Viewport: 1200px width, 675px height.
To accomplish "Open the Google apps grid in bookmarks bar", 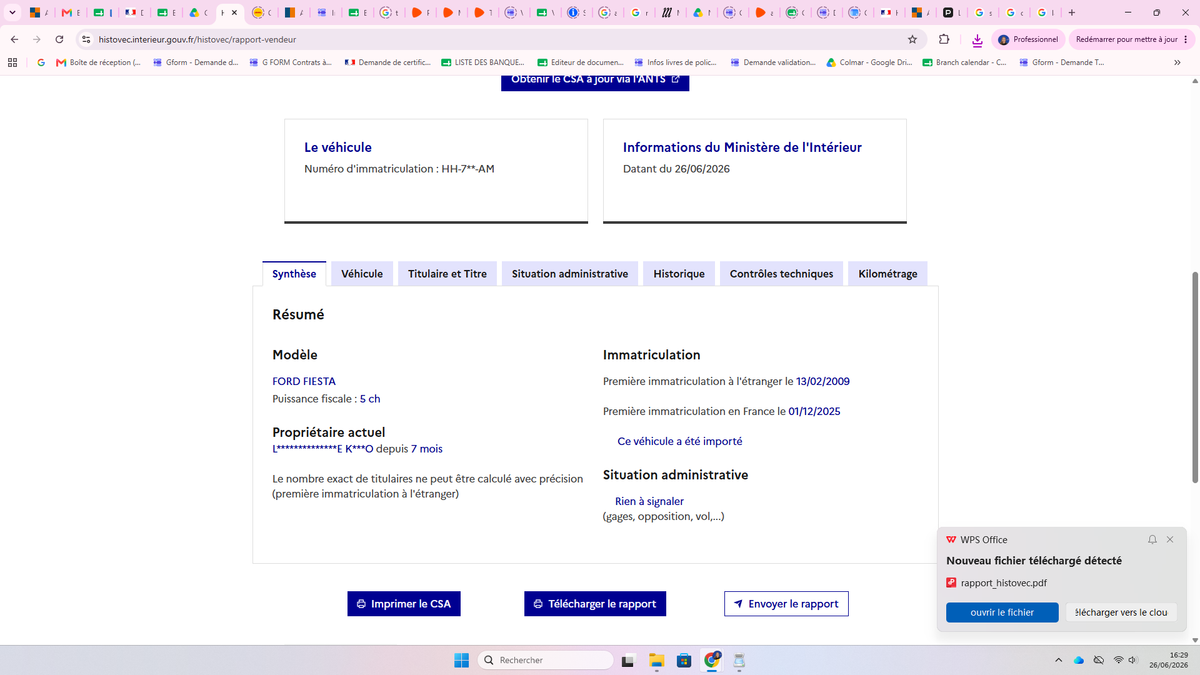I will 12,62.
